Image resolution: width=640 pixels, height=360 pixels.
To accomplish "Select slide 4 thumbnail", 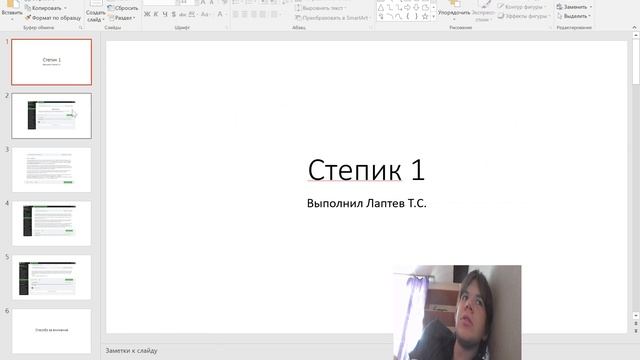I will pos(51,223).
